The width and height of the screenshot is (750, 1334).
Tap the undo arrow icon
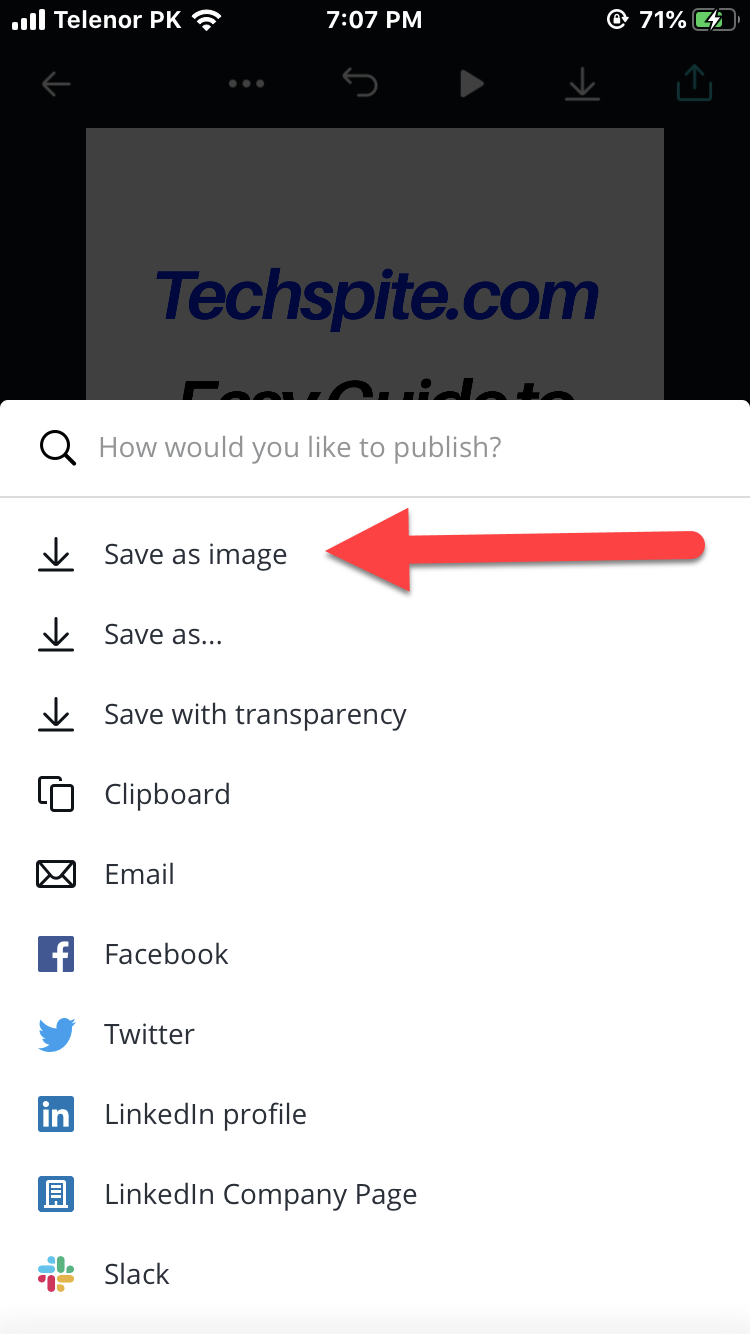[x=359, y=84]
